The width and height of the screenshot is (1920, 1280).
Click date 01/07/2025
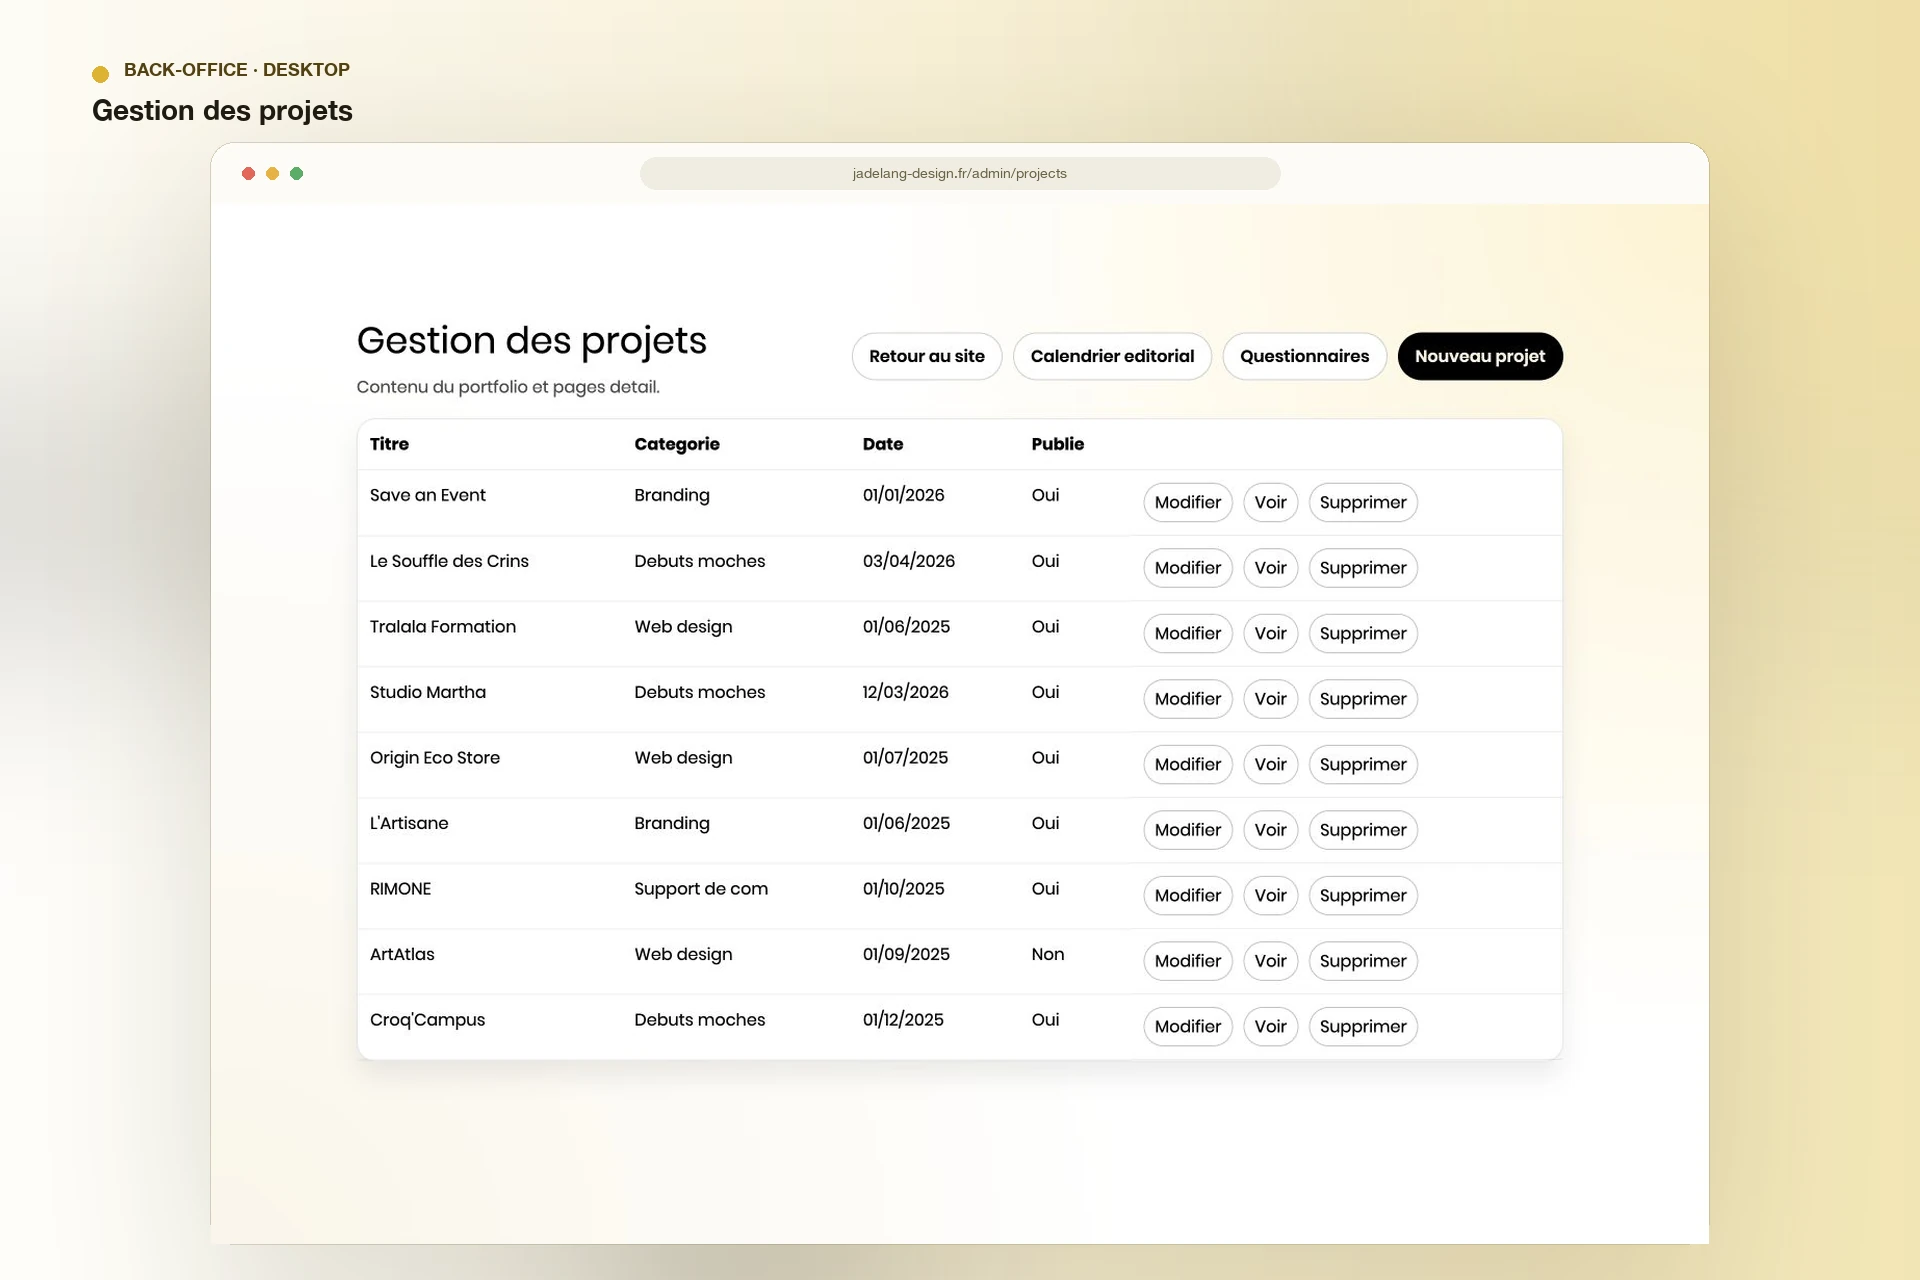(905, 758)
